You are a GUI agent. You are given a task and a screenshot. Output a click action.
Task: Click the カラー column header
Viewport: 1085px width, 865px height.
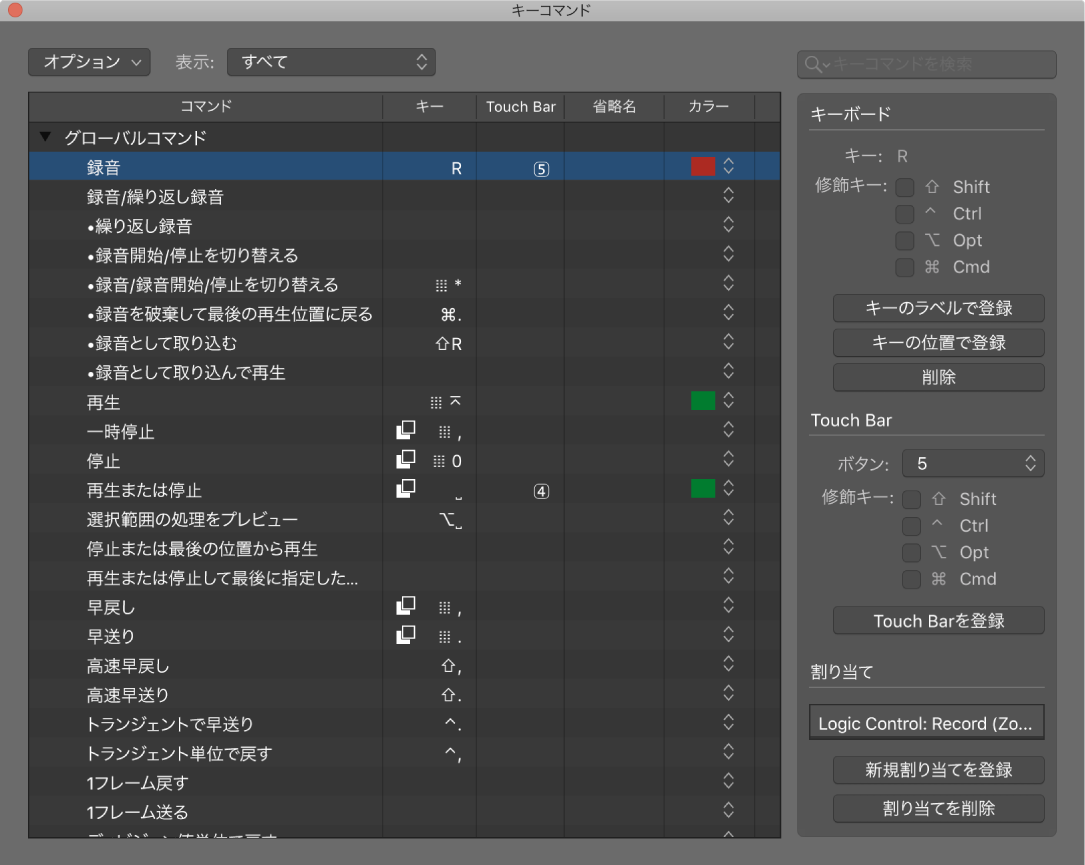point(708,106)
